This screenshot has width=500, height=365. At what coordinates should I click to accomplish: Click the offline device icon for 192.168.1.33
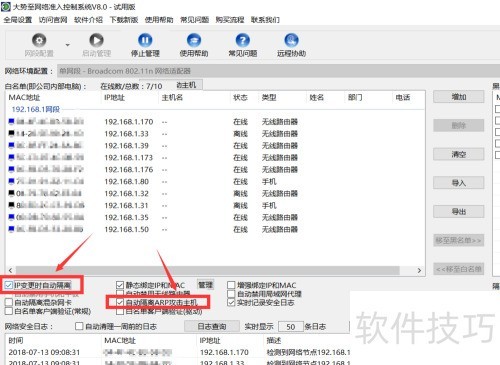(11, 133)
